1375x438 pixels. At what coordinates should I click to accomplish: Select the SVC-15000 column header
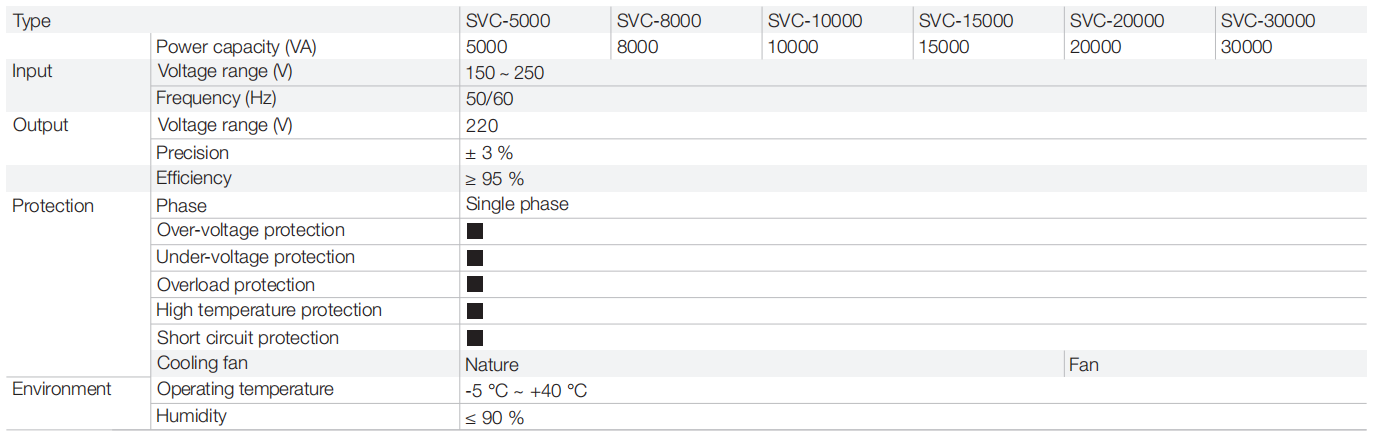966,21
